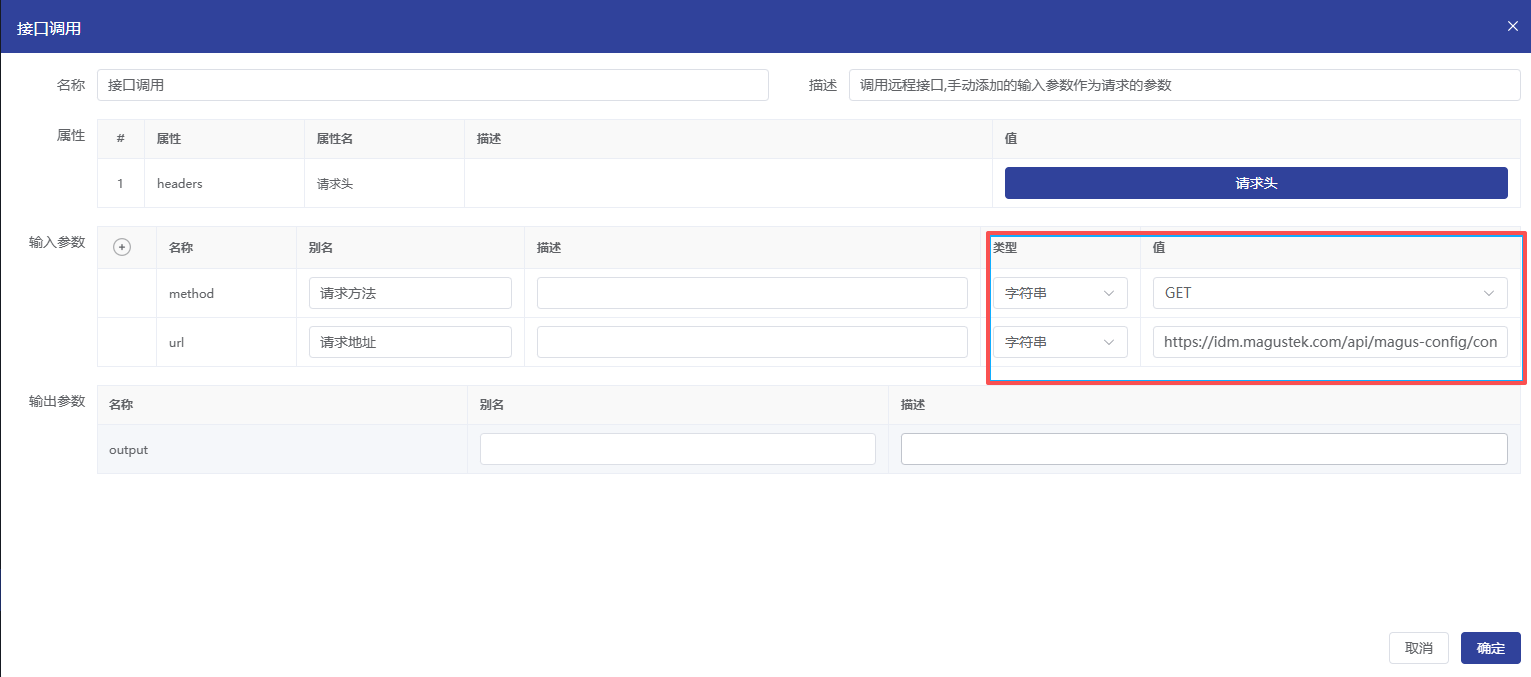Click the output alias input field

coord(677,449)
